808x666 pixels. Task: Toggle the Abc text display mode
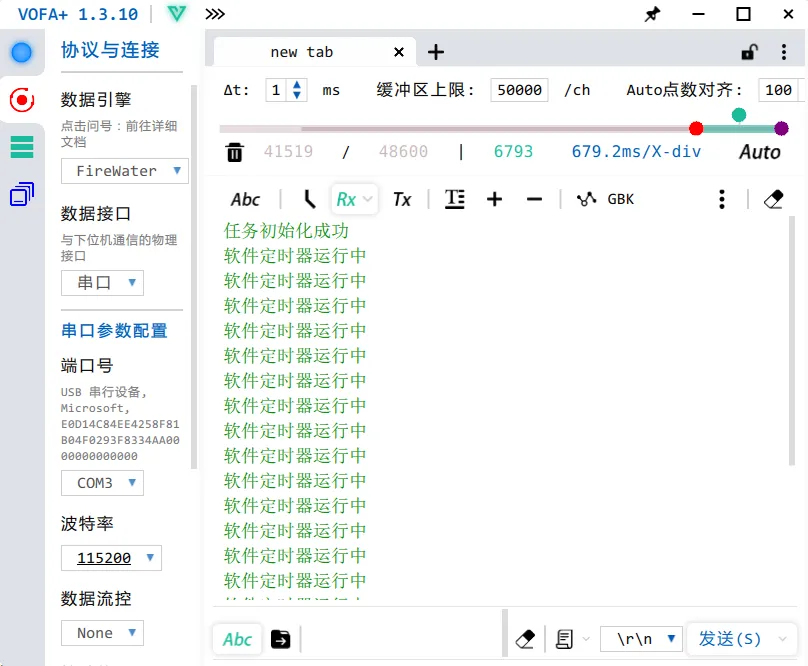click(x=245, y=199)
